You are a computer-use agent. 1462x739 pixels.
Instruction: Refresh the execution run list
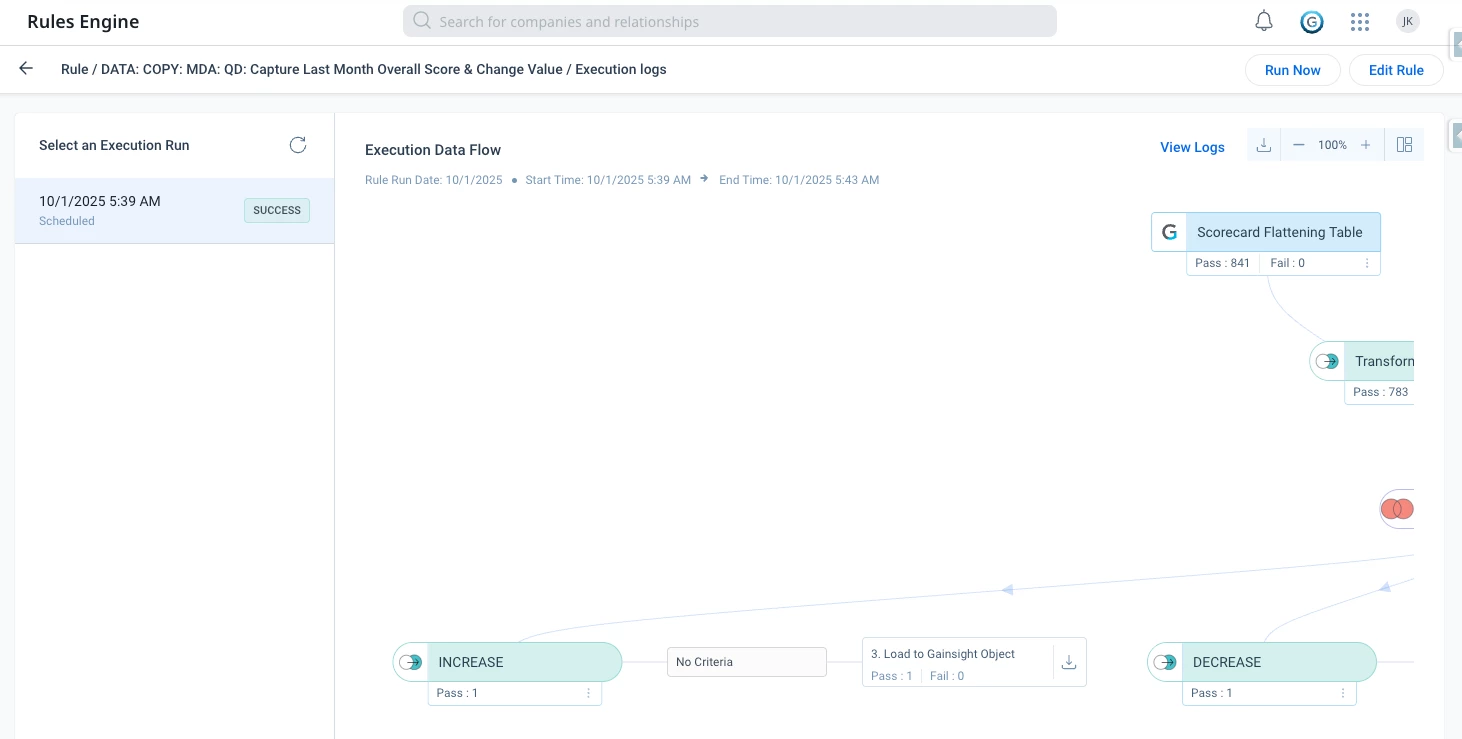[298, 145]
